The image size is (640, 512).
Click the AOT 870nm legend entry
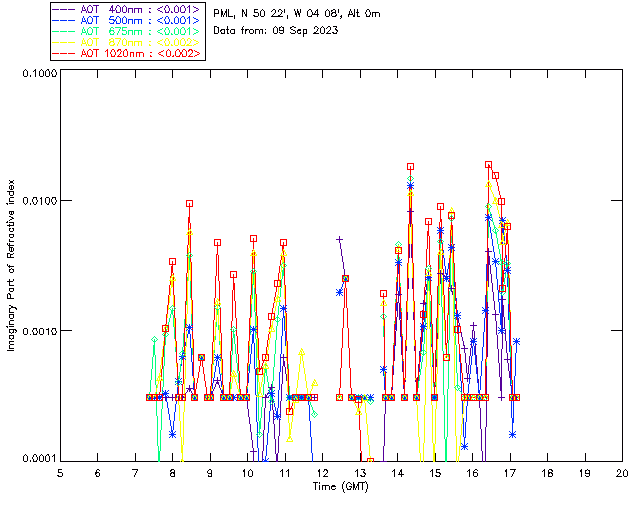click(126, 42)
